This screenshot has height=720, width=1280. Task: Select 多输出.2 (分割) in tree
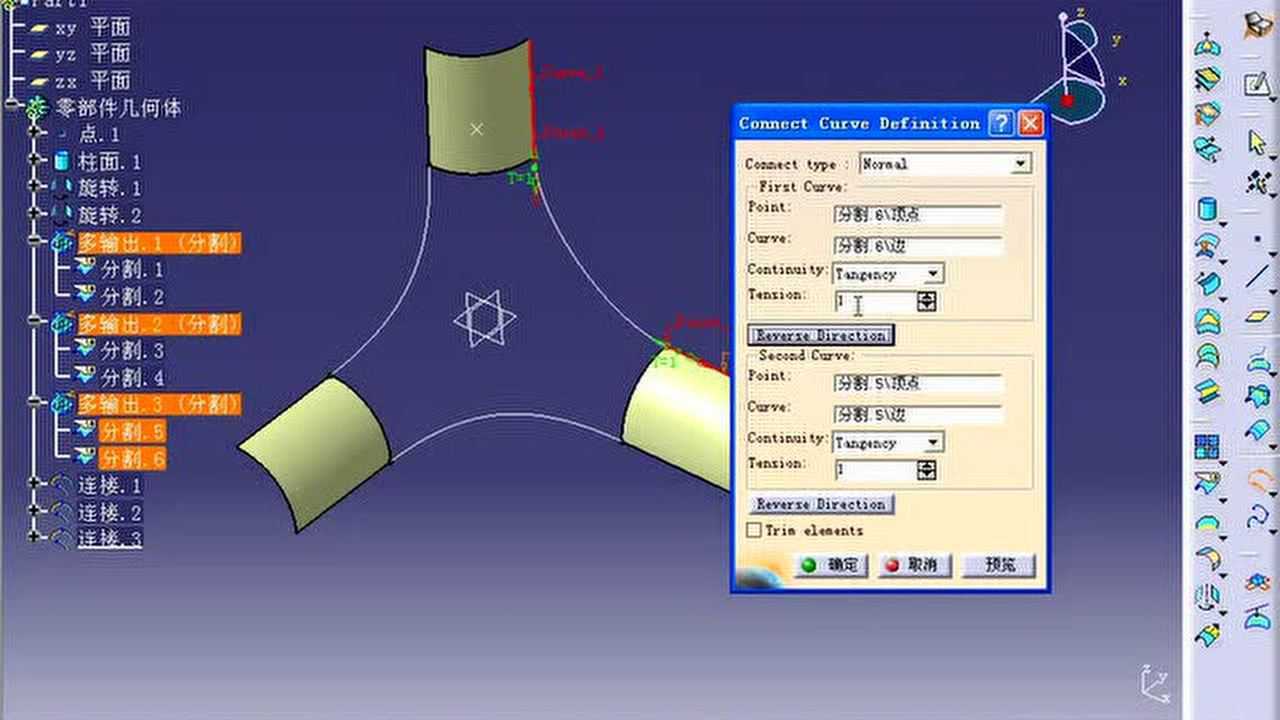click(x=160, y=323)
